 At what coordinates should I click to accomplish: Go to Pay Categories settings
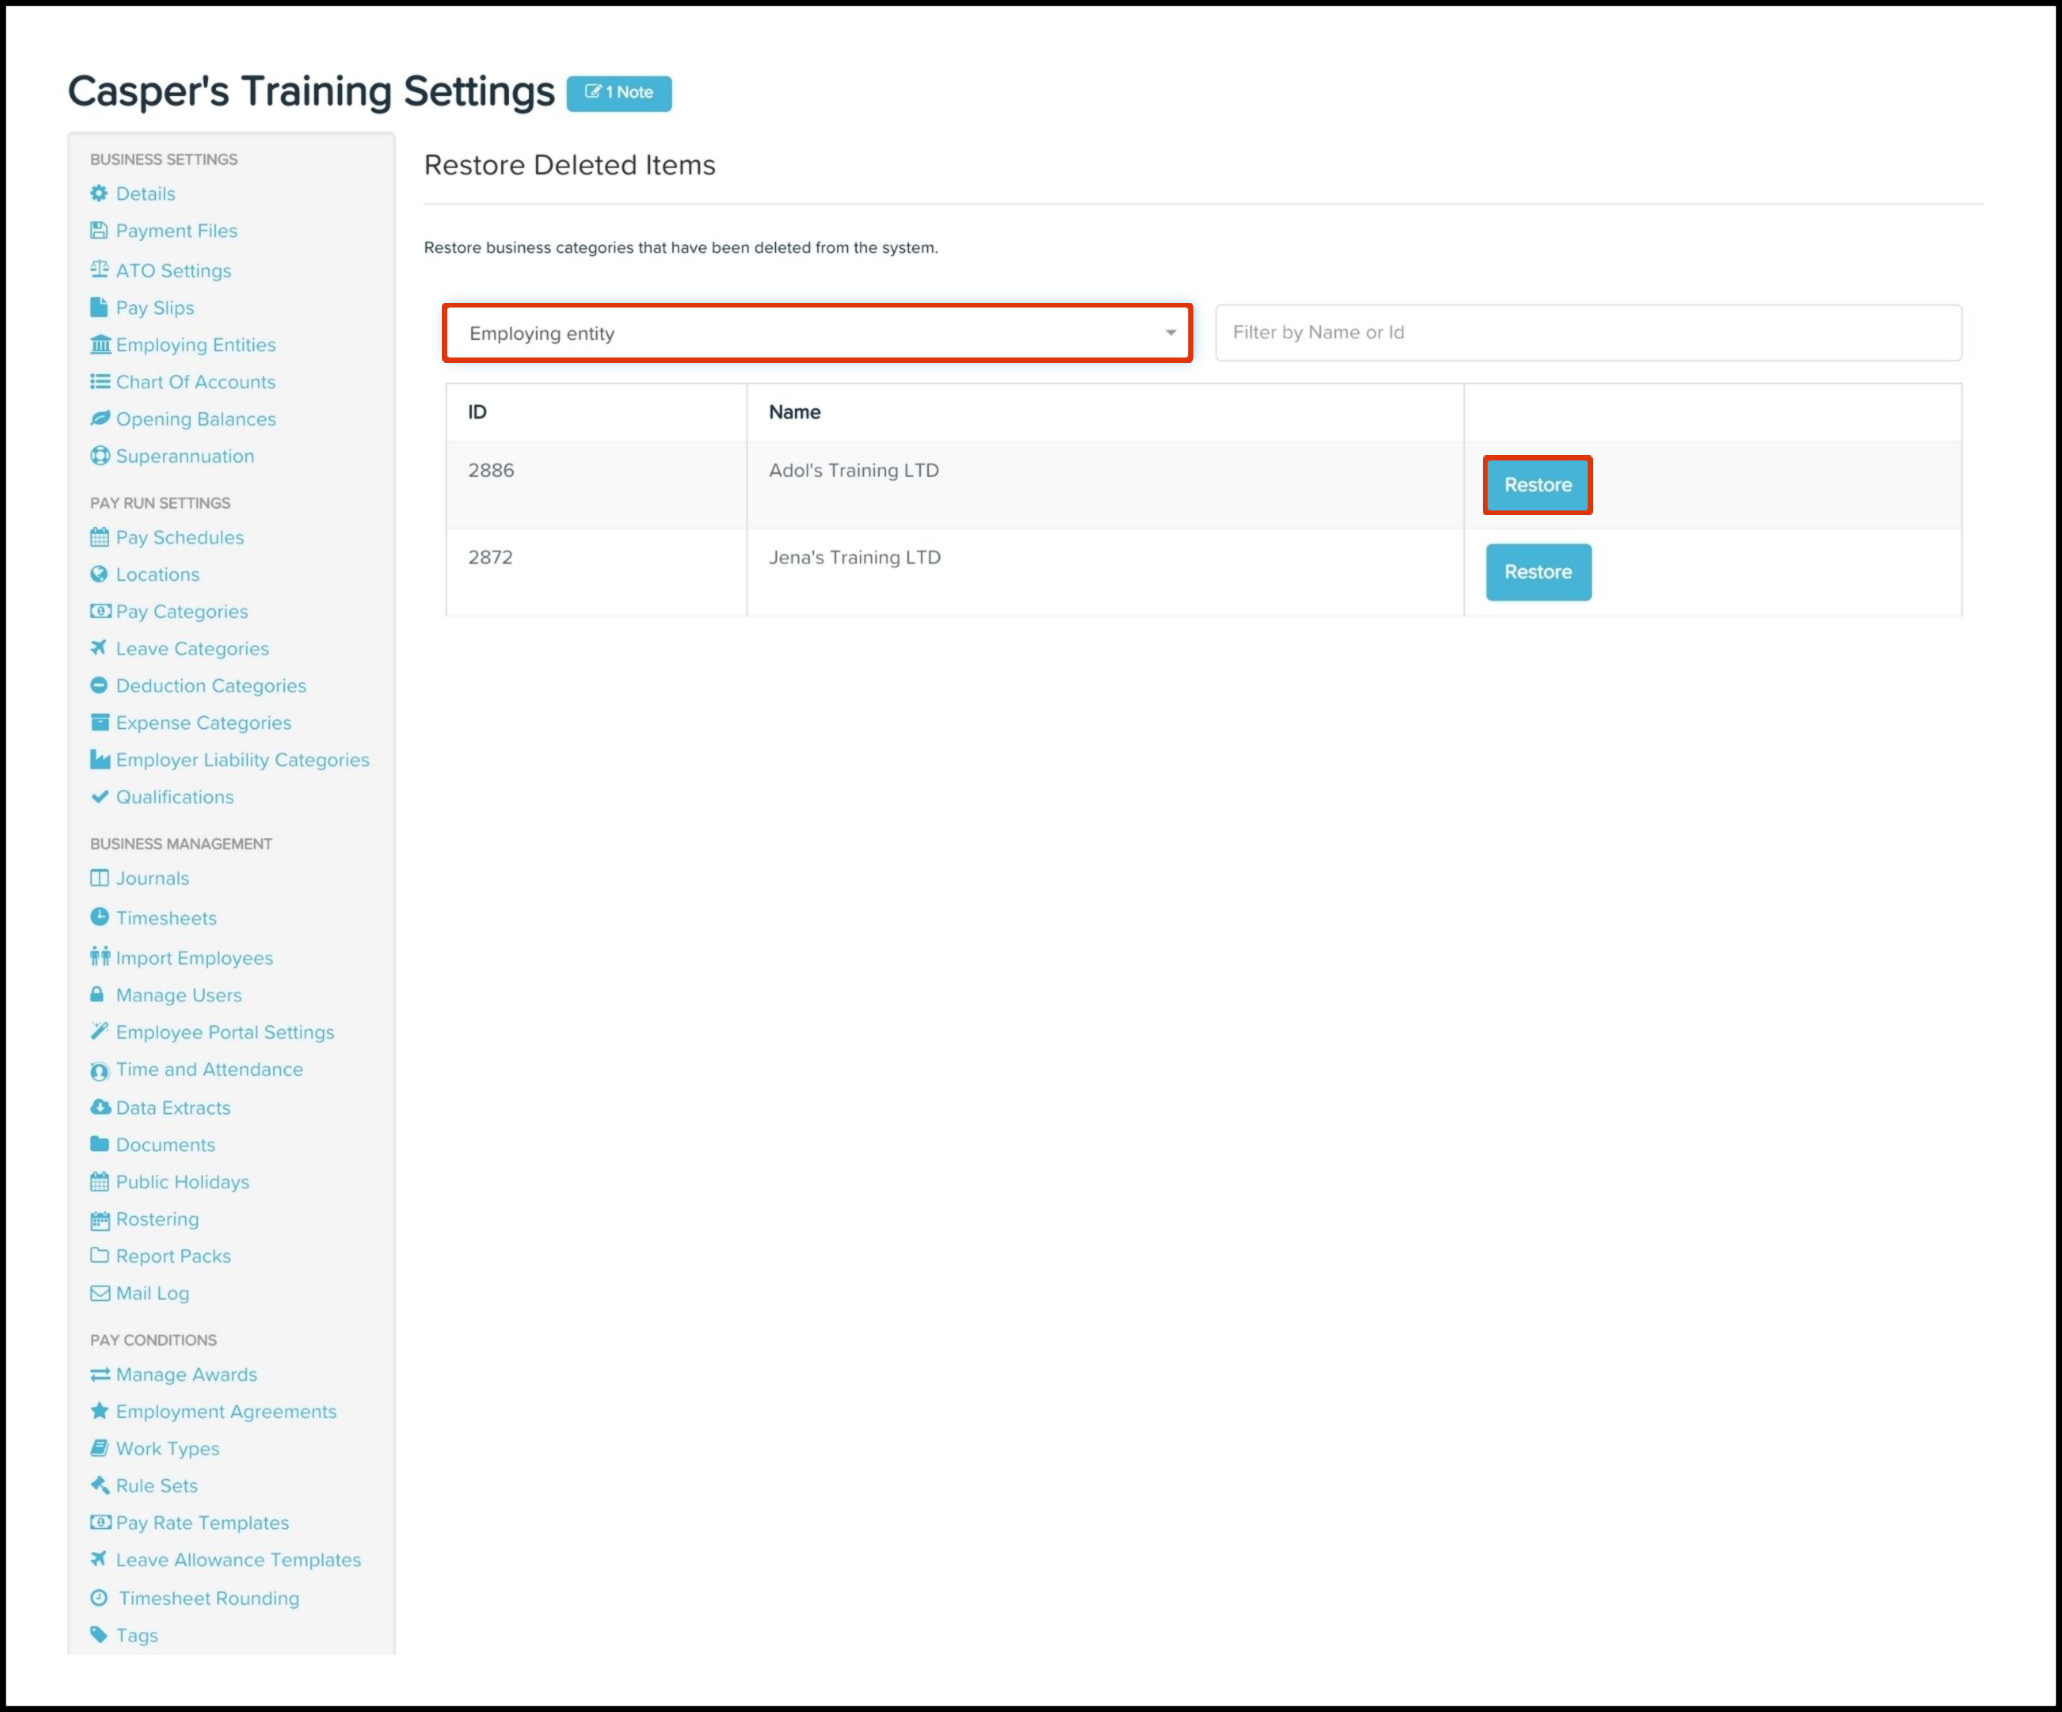(181, 611)
